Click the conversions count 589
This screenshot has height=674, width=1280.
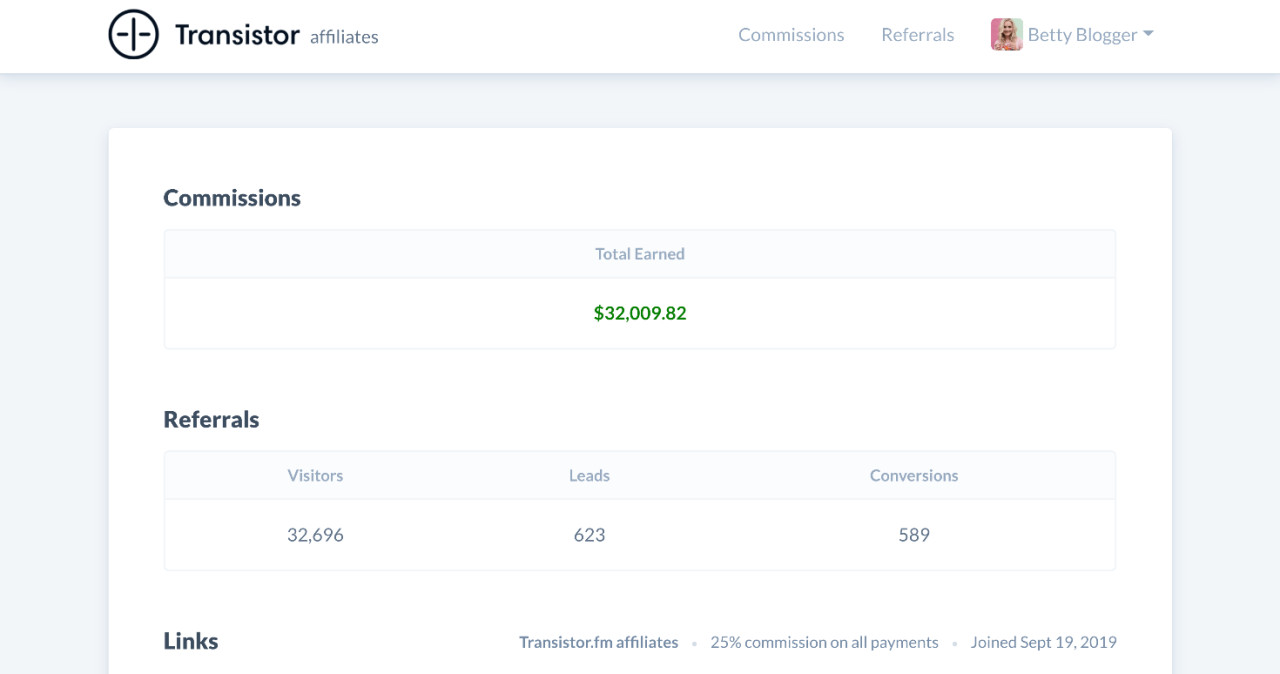click(x=913, y=535)
